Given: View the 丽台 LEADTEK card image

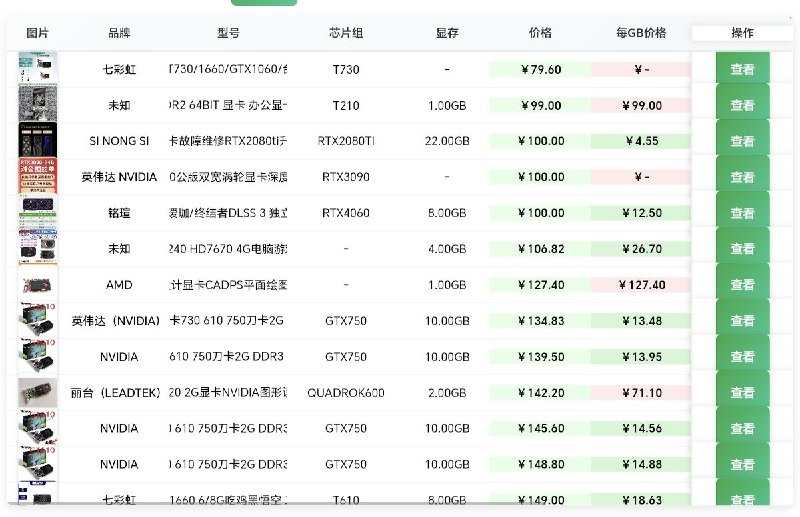Looking at the screenshot, I should [38, 392].
